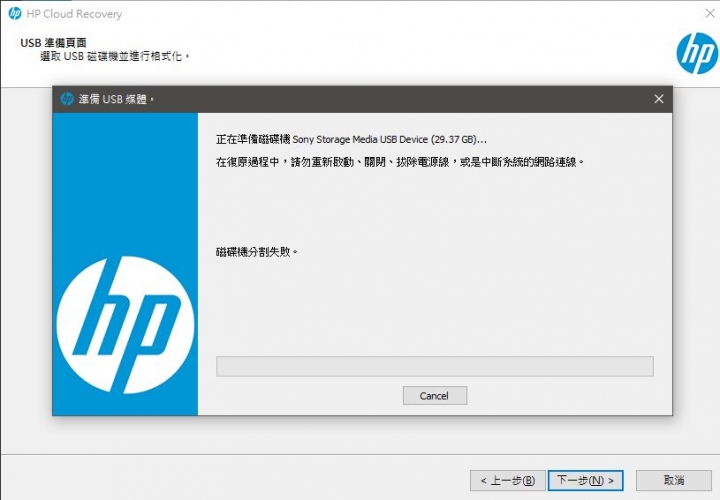Click the HP icon in main title bar
This screenshot has height=500, width=720.
pos(15,13)
